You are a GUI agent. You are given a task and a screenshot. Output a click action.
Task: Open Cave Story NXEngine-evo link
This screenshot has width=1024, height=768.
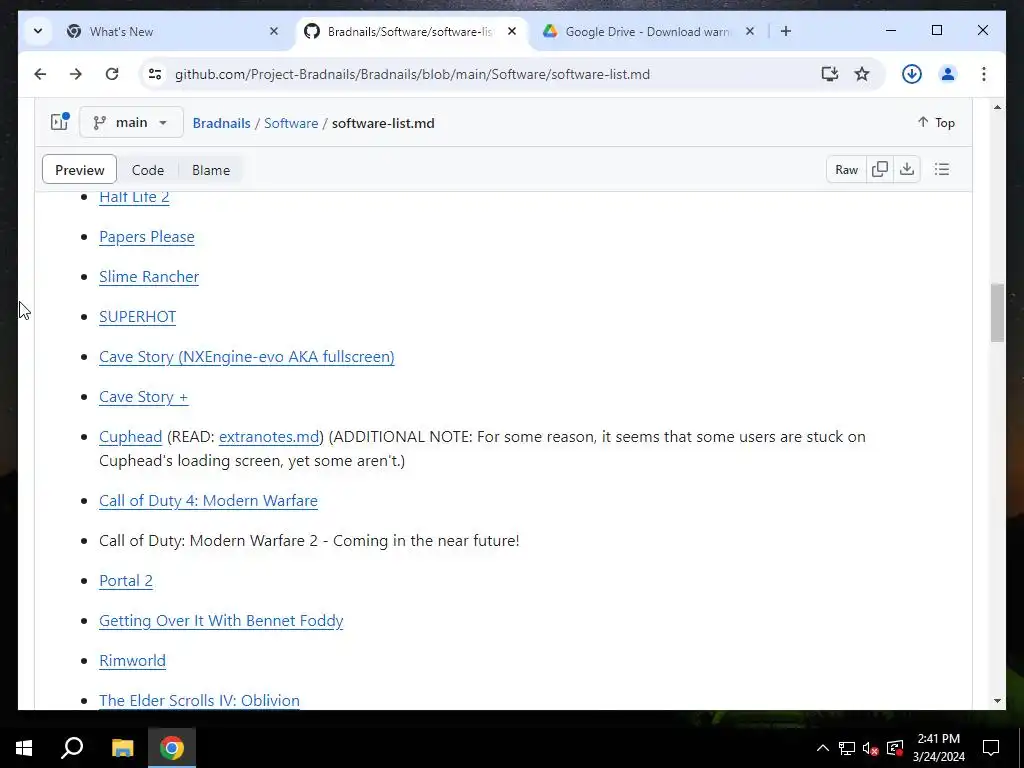tap(247, 357)
